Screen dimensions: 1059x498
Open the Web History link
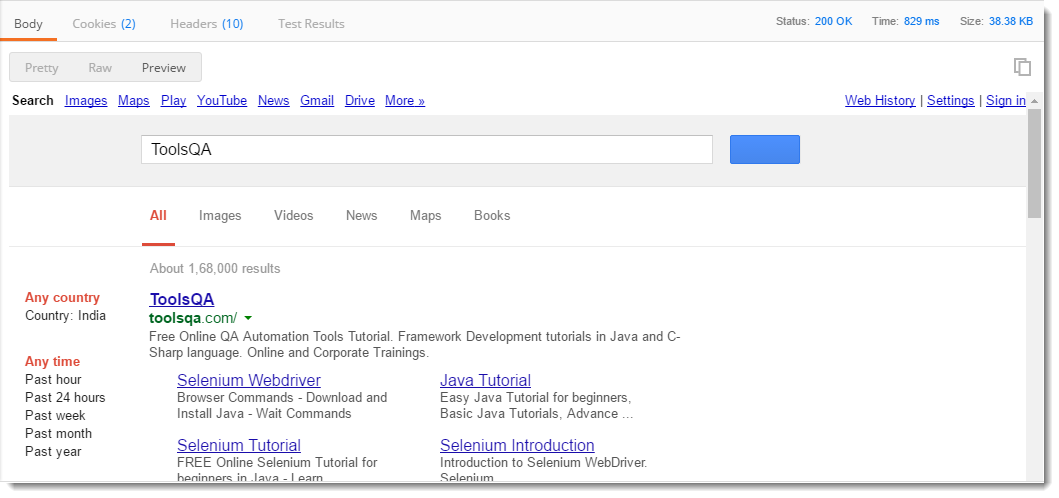pos(880,101)
